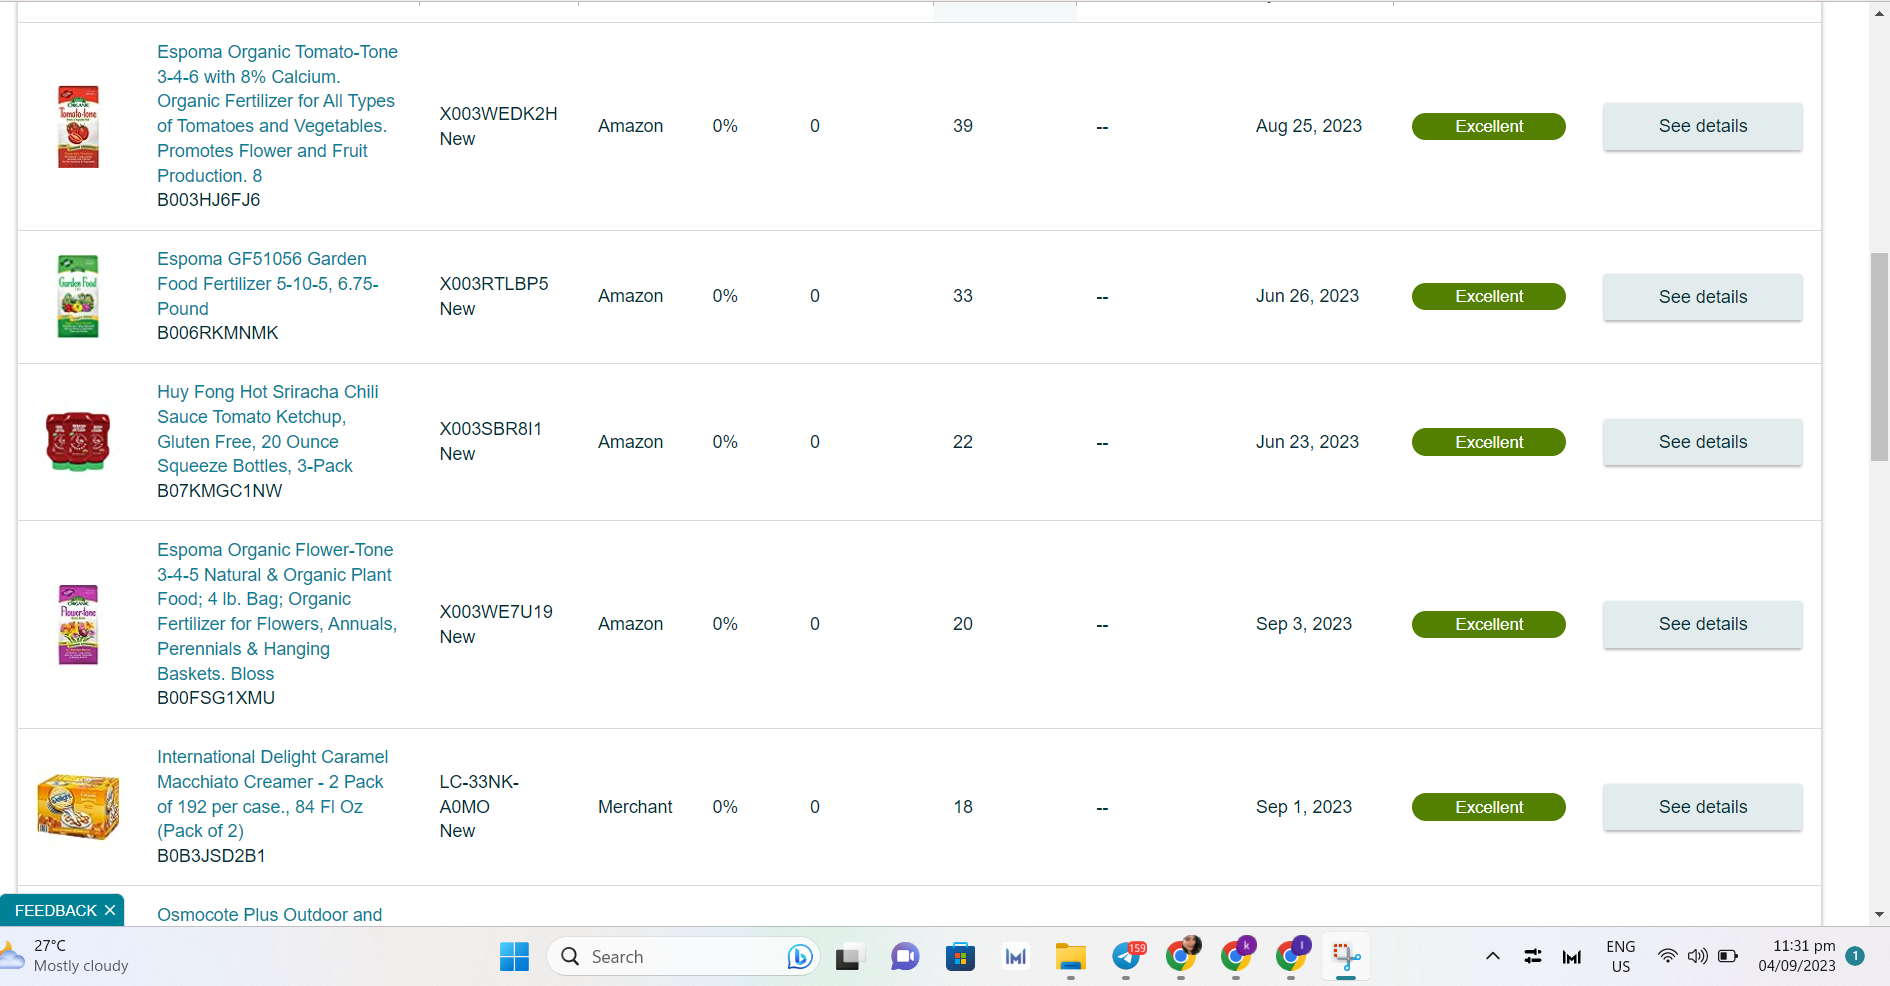Click the International Delight creamer thumbnail

78,806
